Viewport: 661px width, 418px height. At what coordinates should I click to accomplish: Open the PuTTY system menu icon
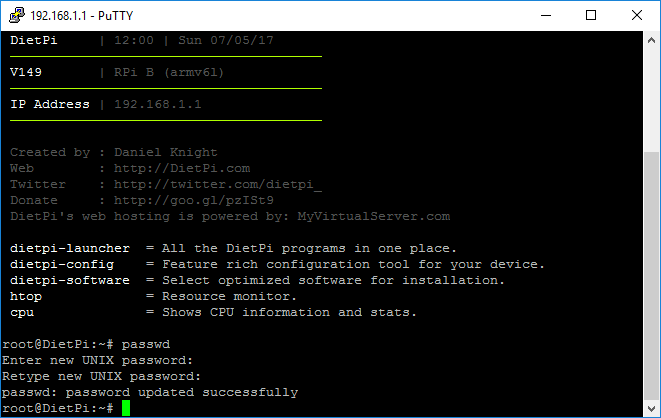[x=17, y=15]
